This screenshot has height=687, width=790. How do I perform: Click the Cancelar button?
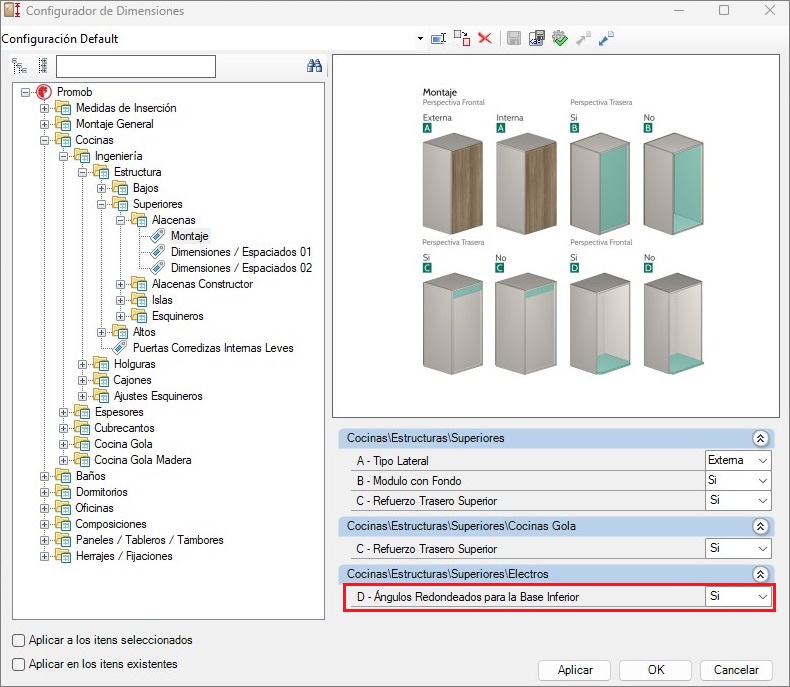click(735, 670)
